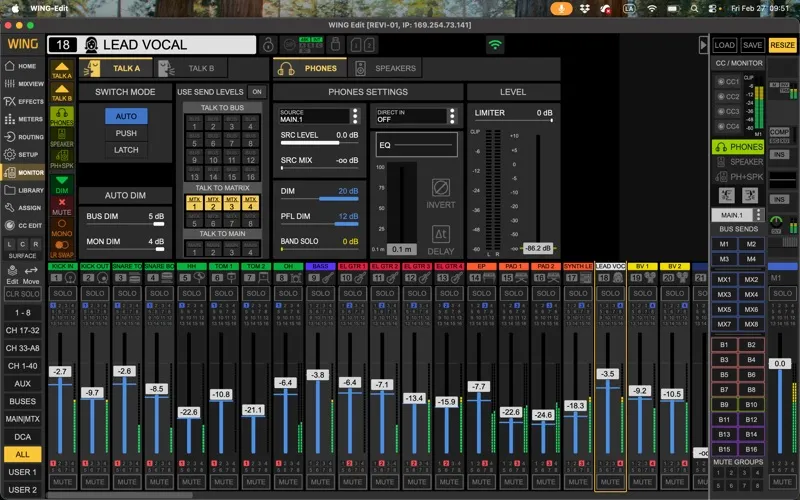
Task: Click the Save button
Action: click(752, 45)
